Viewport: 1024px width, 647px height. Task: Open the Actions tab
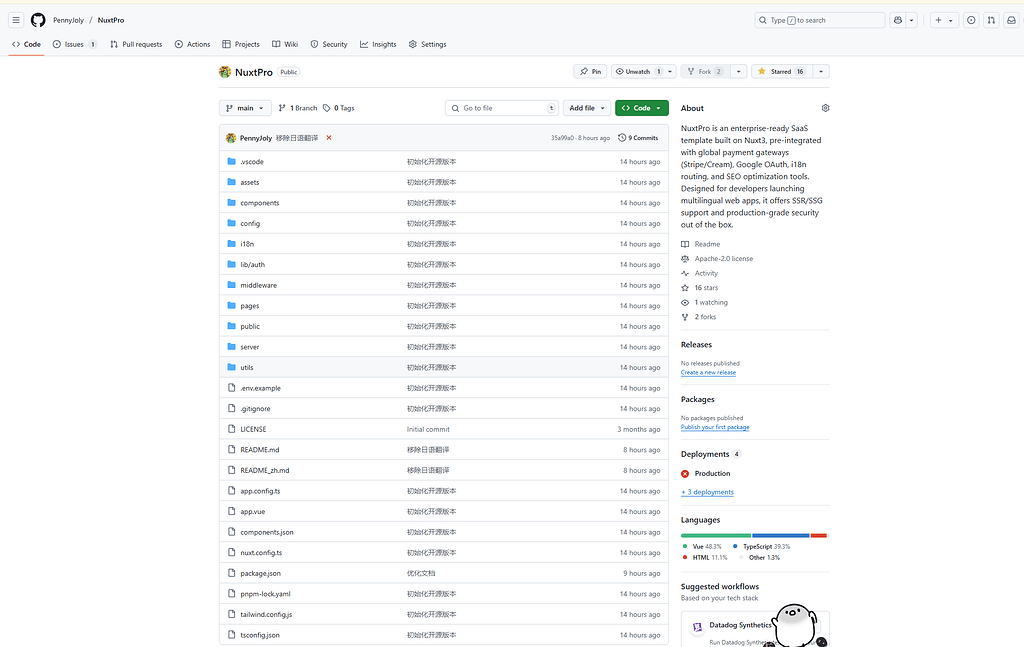(192, 44)
